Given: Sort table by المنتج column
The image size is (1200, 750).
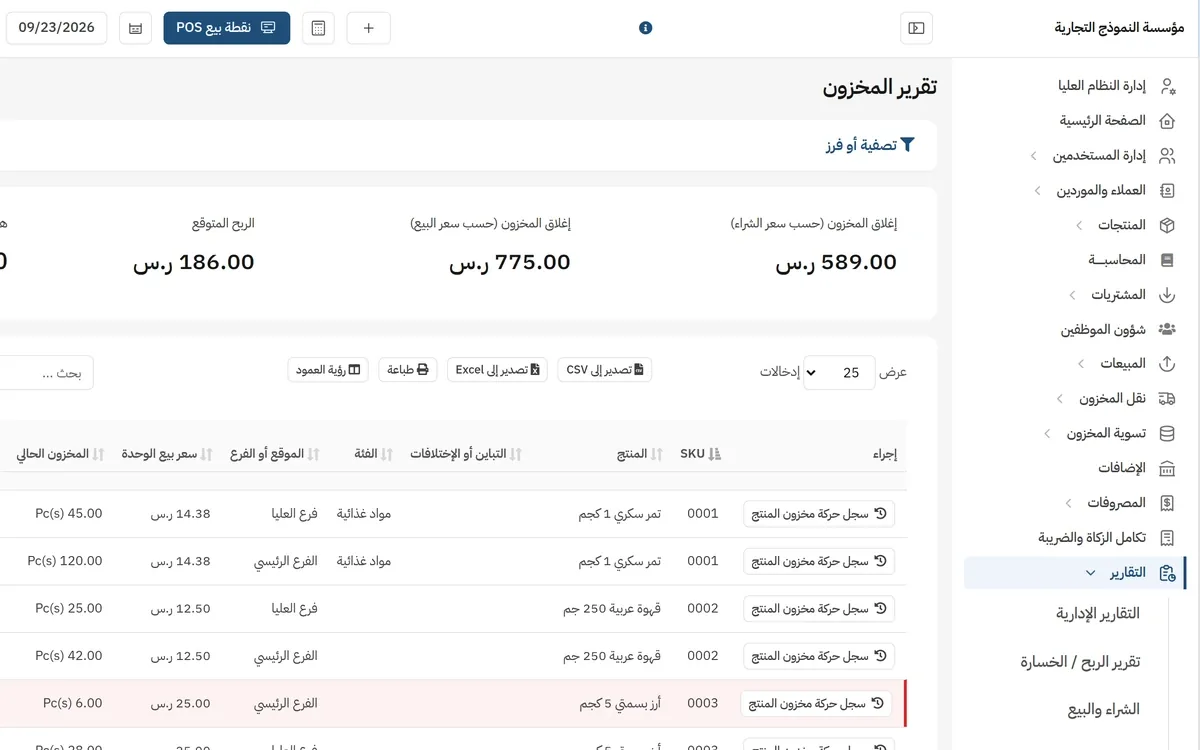Looking at the screenshot, I should (x=640, y=454).
